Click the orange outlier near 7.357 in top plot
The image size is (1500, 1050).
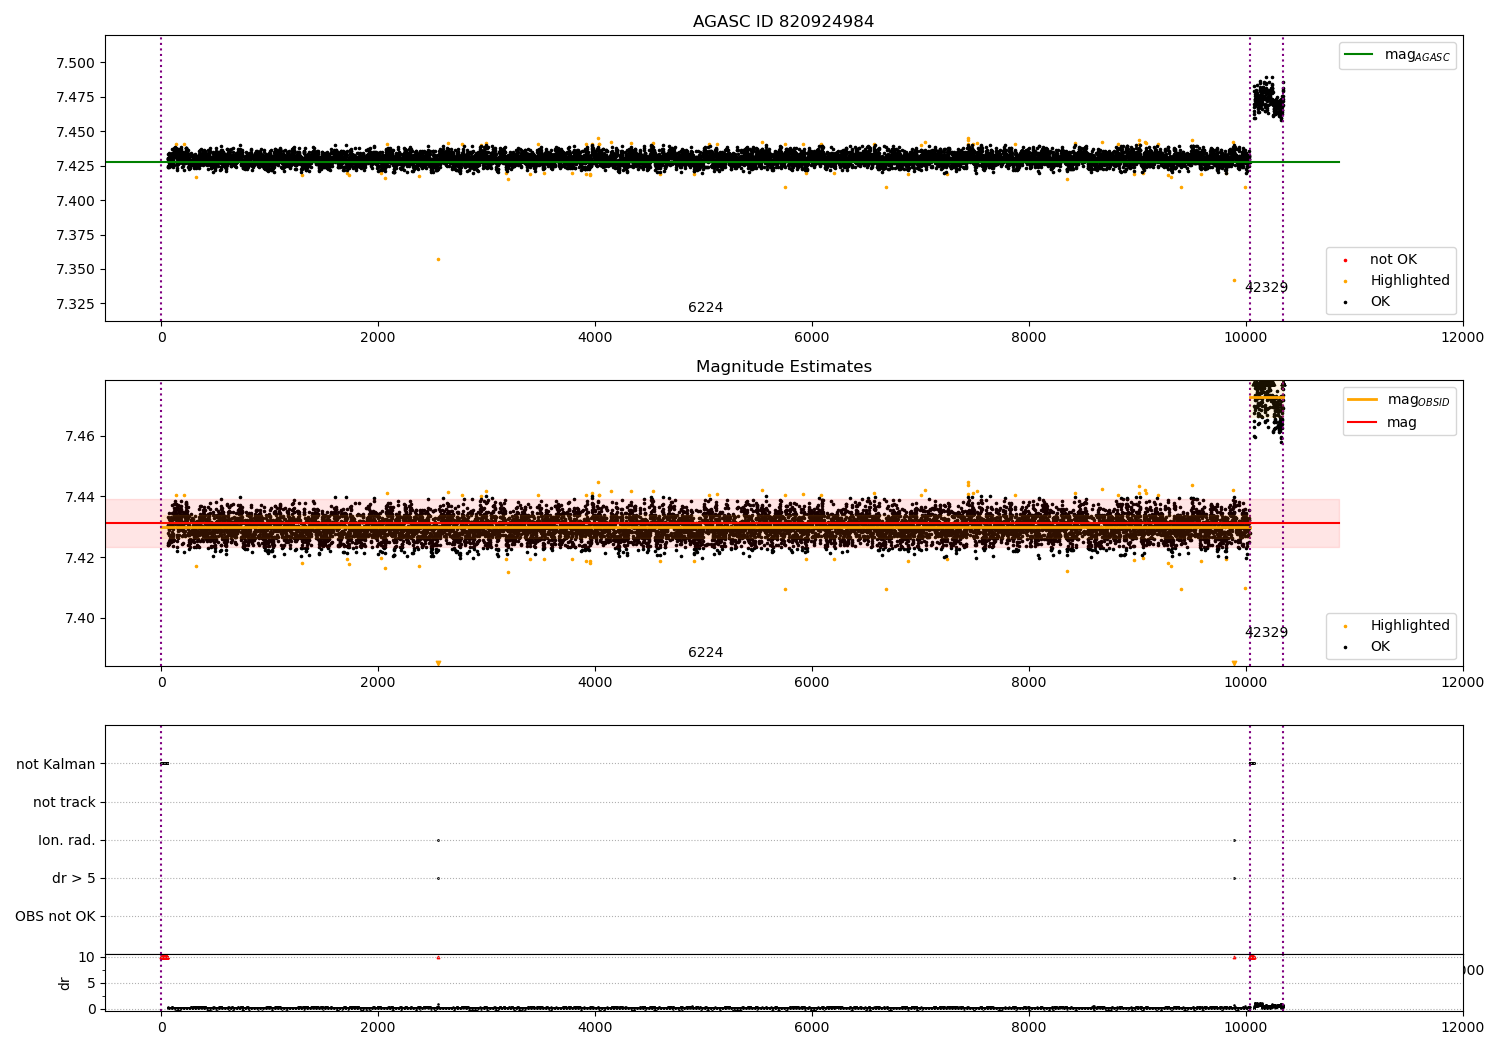(x=438, y=259)
